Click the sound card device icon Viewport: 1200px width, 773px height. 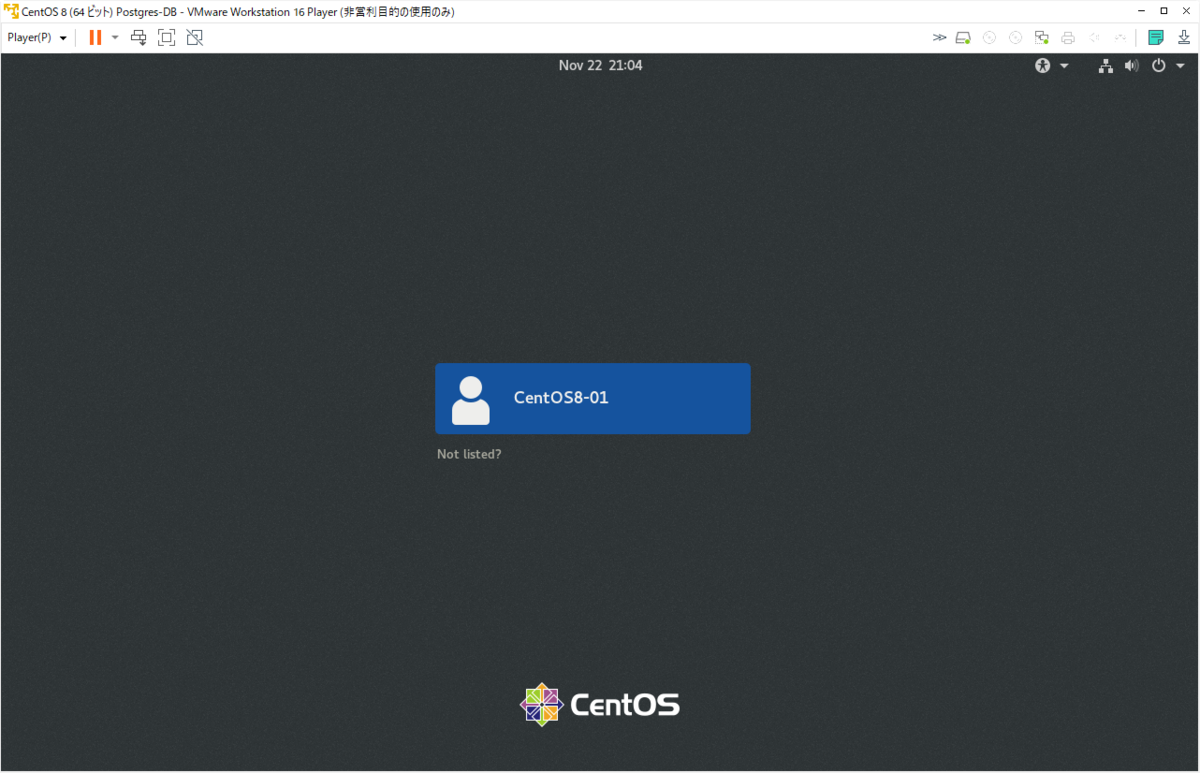click(1094, 38)
